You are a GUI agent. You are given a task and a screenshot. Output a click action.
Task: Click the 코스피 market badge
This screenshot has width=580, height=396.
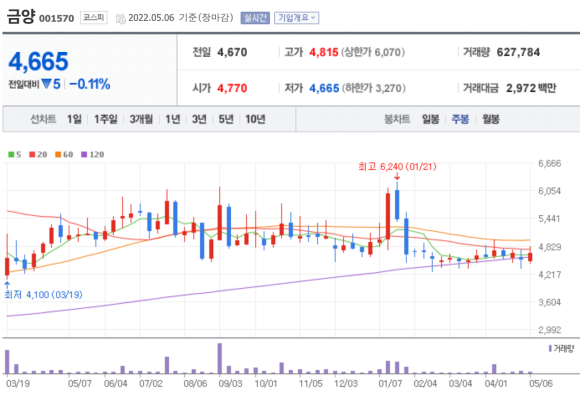94,17
